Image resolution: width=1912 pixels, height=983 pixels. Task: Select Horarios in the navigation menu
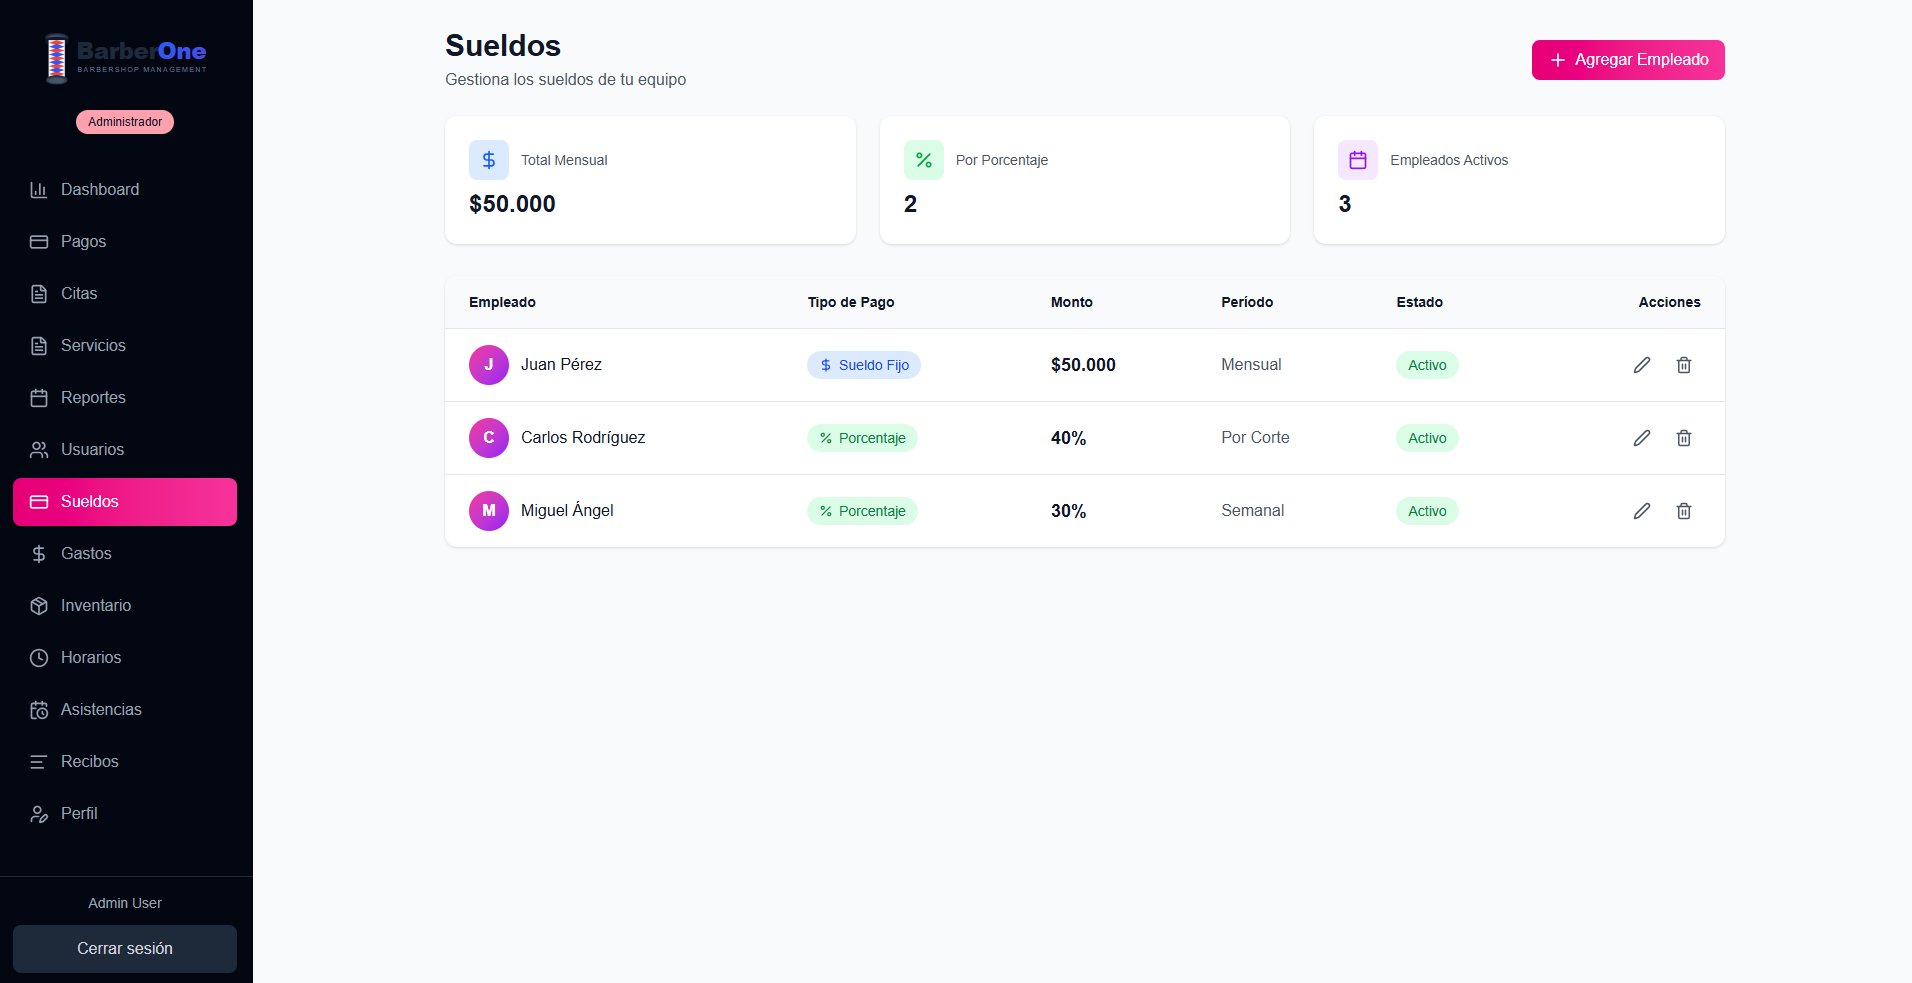pos(90,658)
